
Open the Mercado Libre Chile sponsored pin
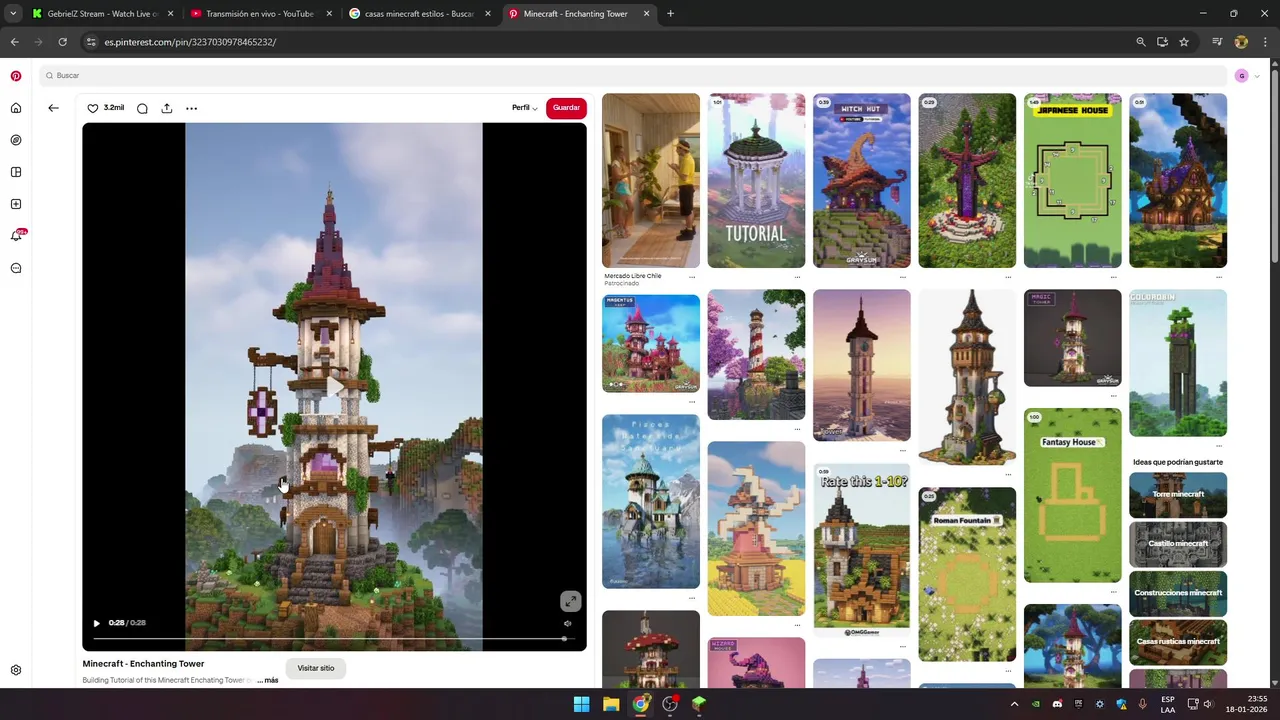651,181
